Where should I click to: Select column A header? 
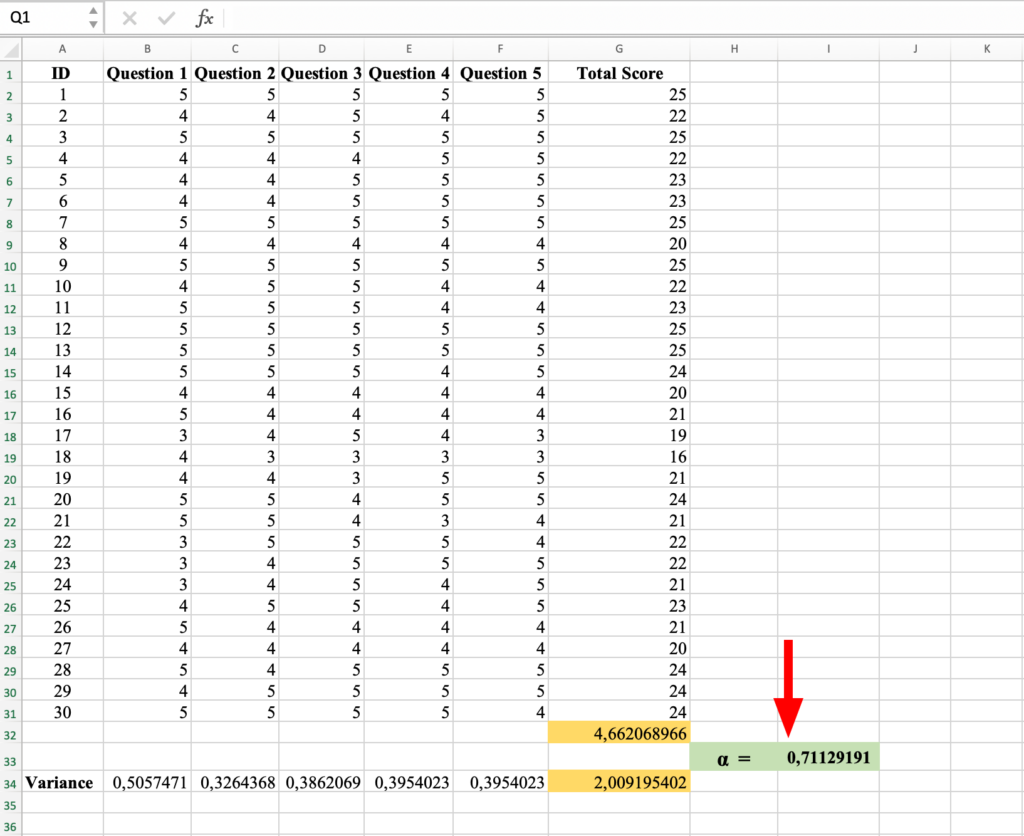62,49
